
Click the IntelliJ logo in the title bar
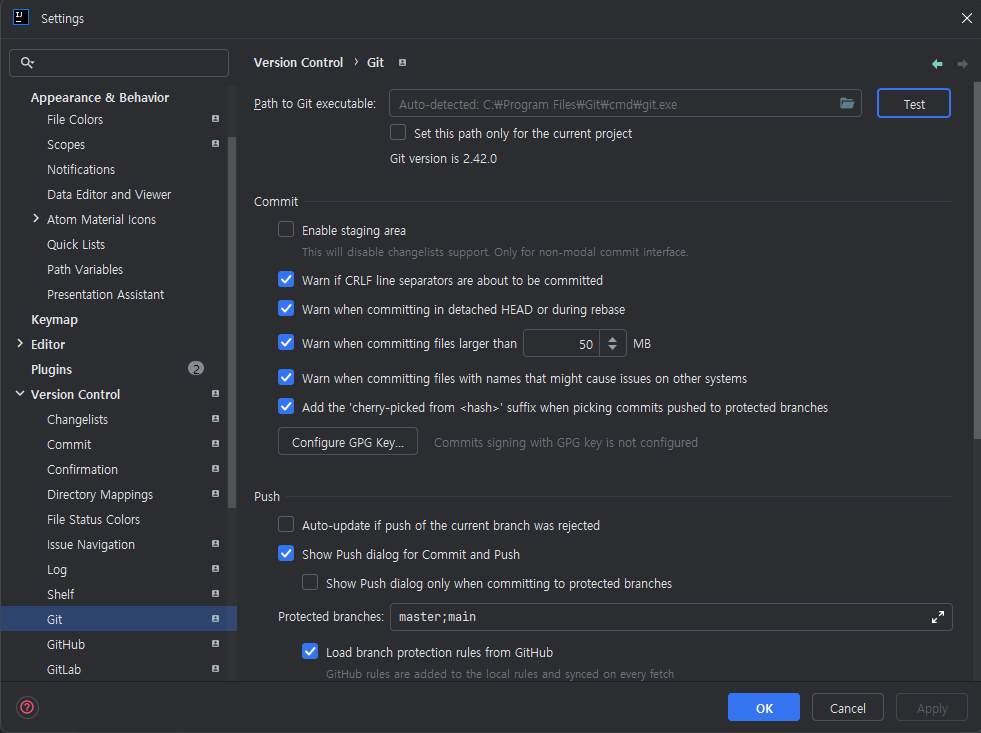tap(21, 17)
